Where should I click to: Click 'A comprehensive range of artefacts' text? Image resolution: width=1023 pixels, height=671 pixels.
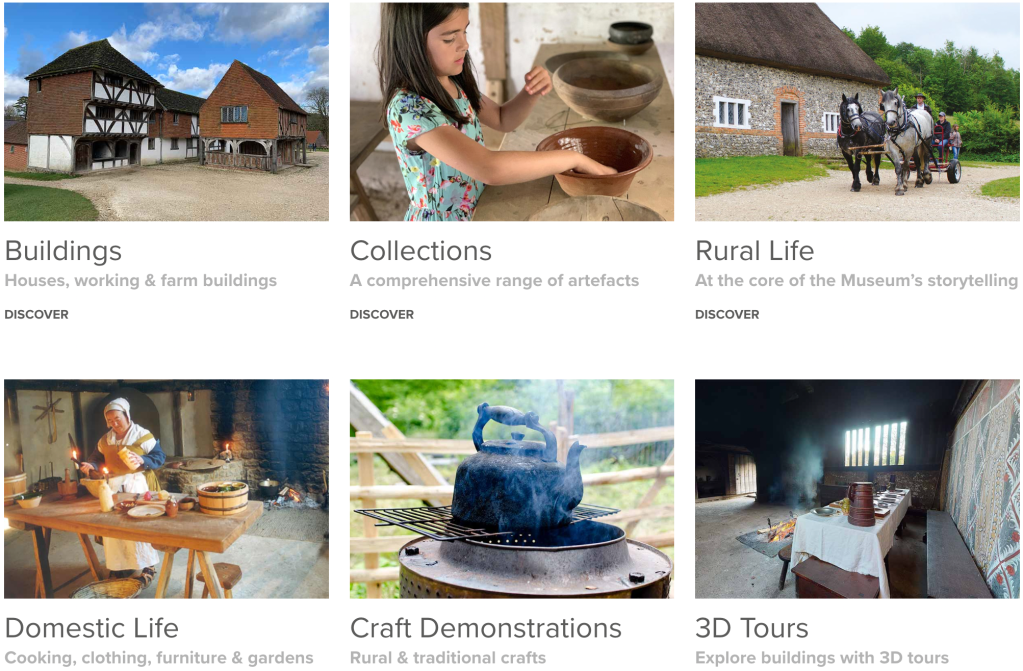(x=495, y=281)
